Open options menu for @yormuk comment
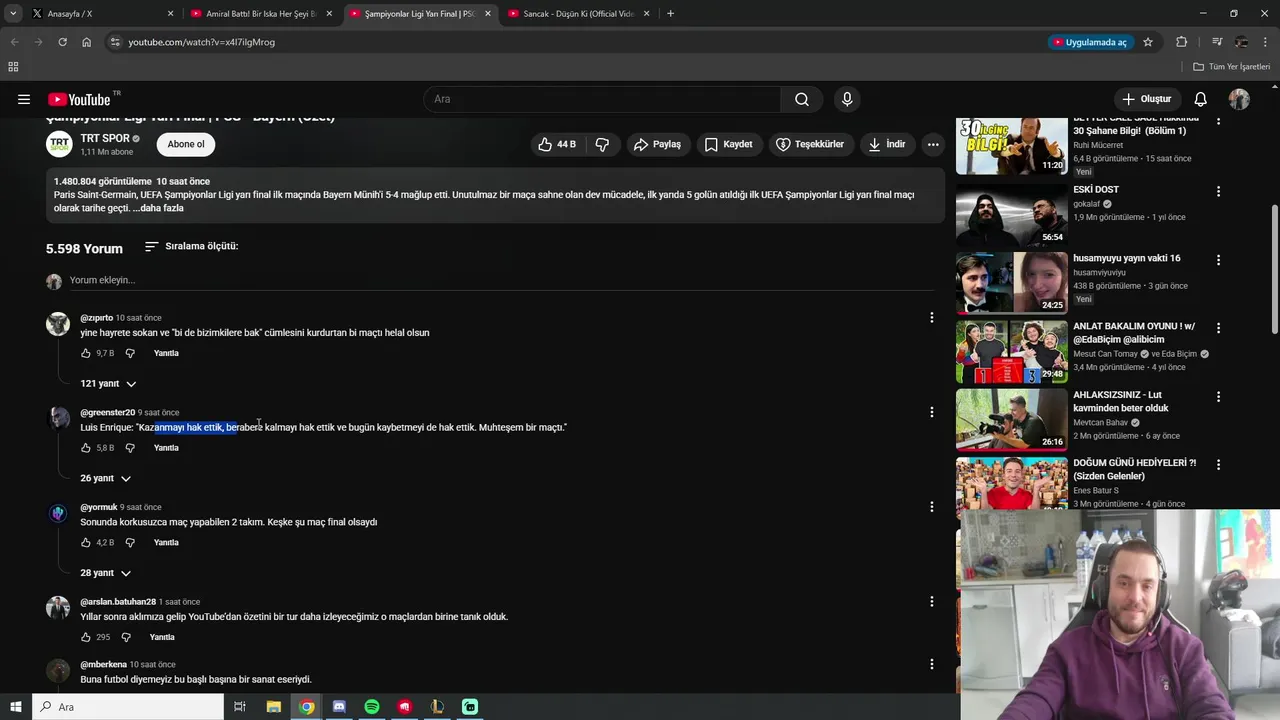 [931, 507]
